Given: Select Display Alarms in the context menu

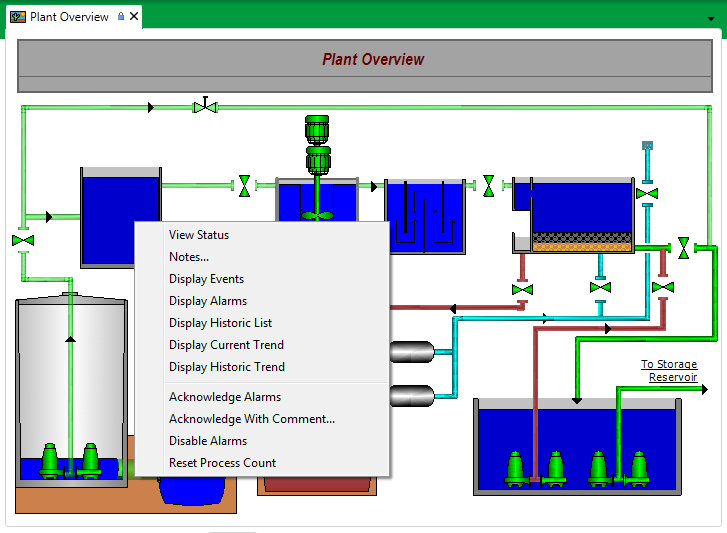Looking at the screenshot, I should click(208, 301).
